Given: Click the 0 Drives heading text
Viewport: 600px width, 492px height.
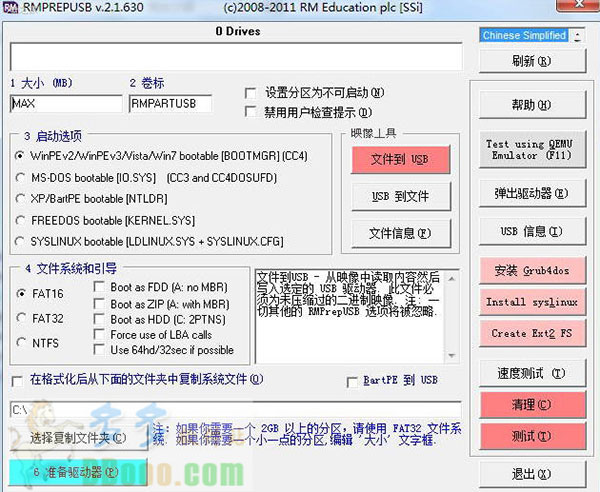Looking at the screenshot, I should tap(238, 31).
